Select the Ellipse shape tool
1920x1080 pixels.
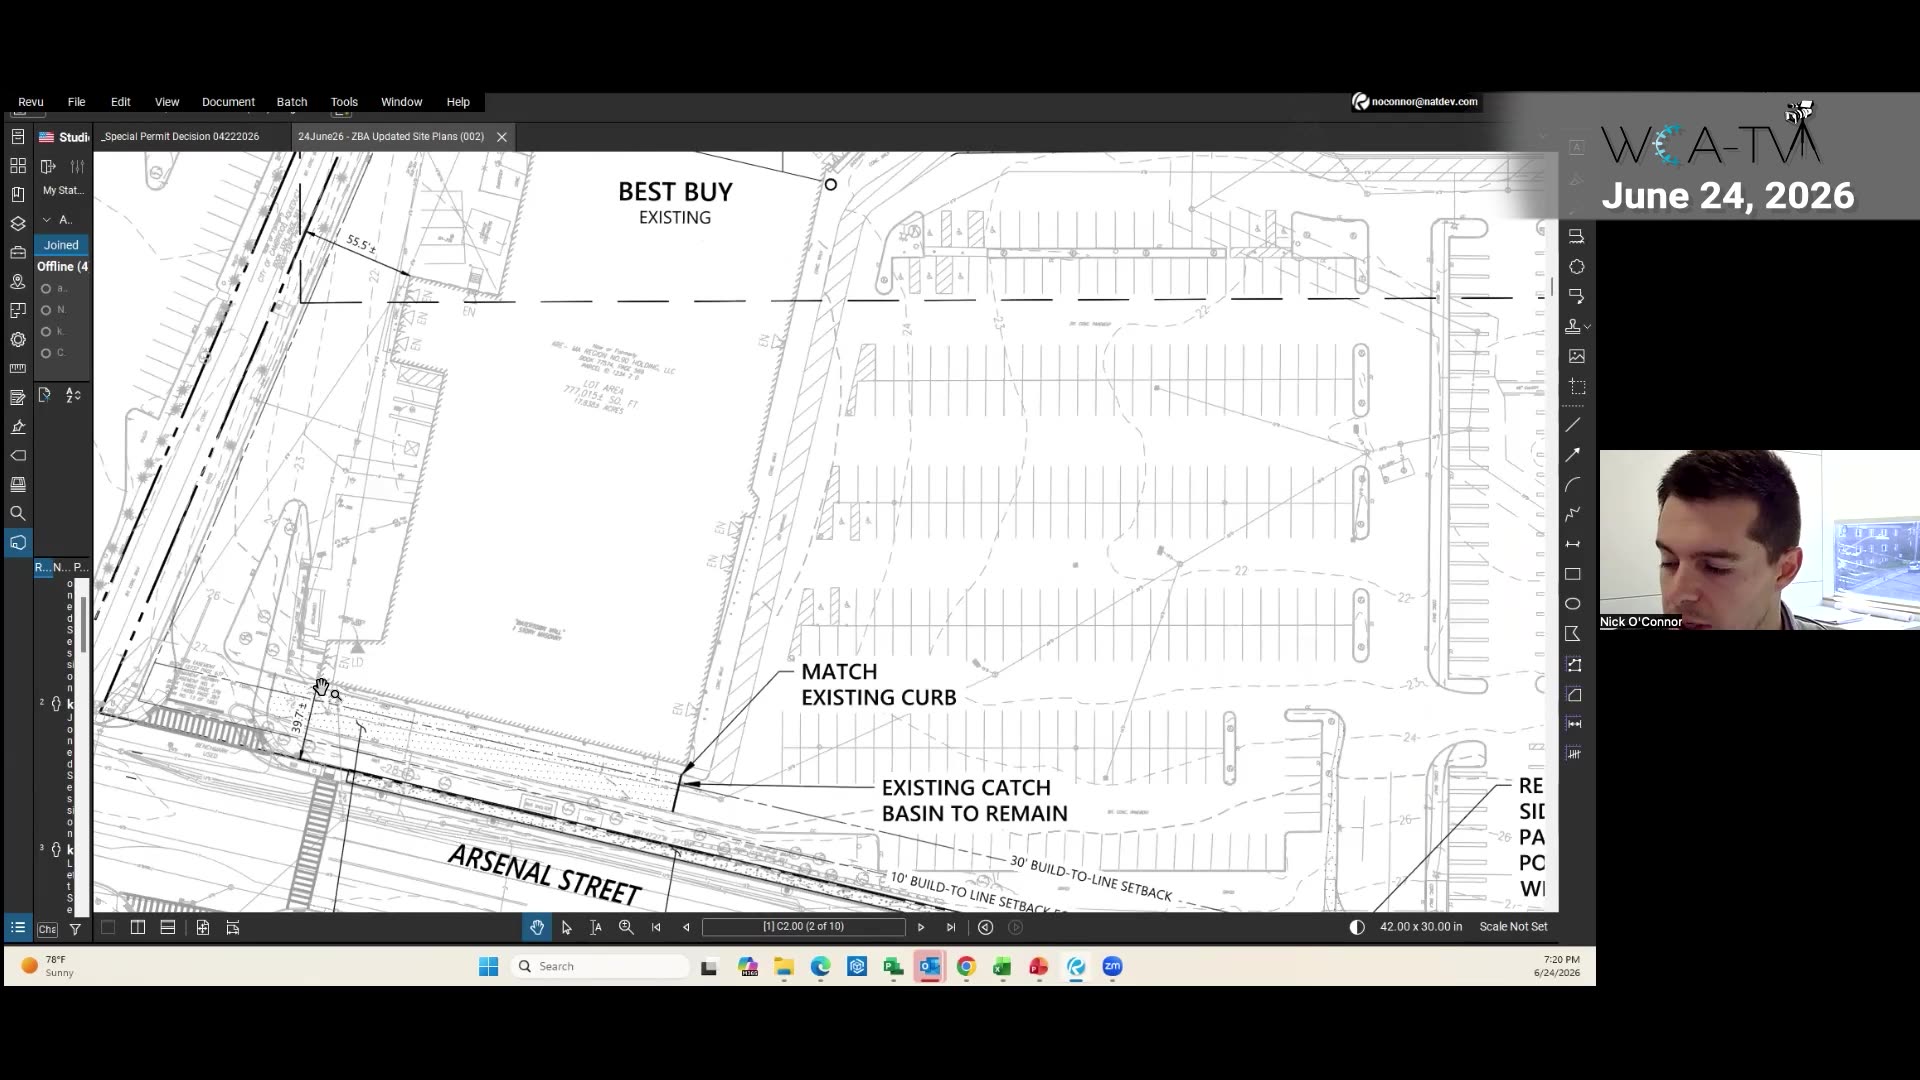point(1573,604)
